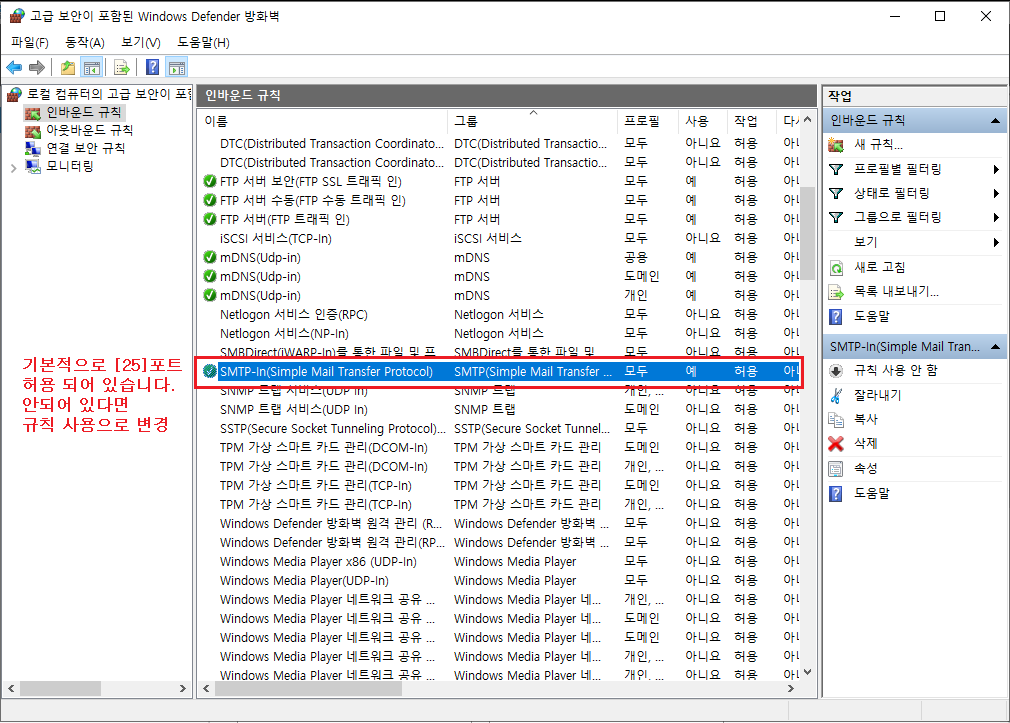The image size is (1010, 723).
Task: Sort rules by 그룹 column header
Action: coord(532,121)
